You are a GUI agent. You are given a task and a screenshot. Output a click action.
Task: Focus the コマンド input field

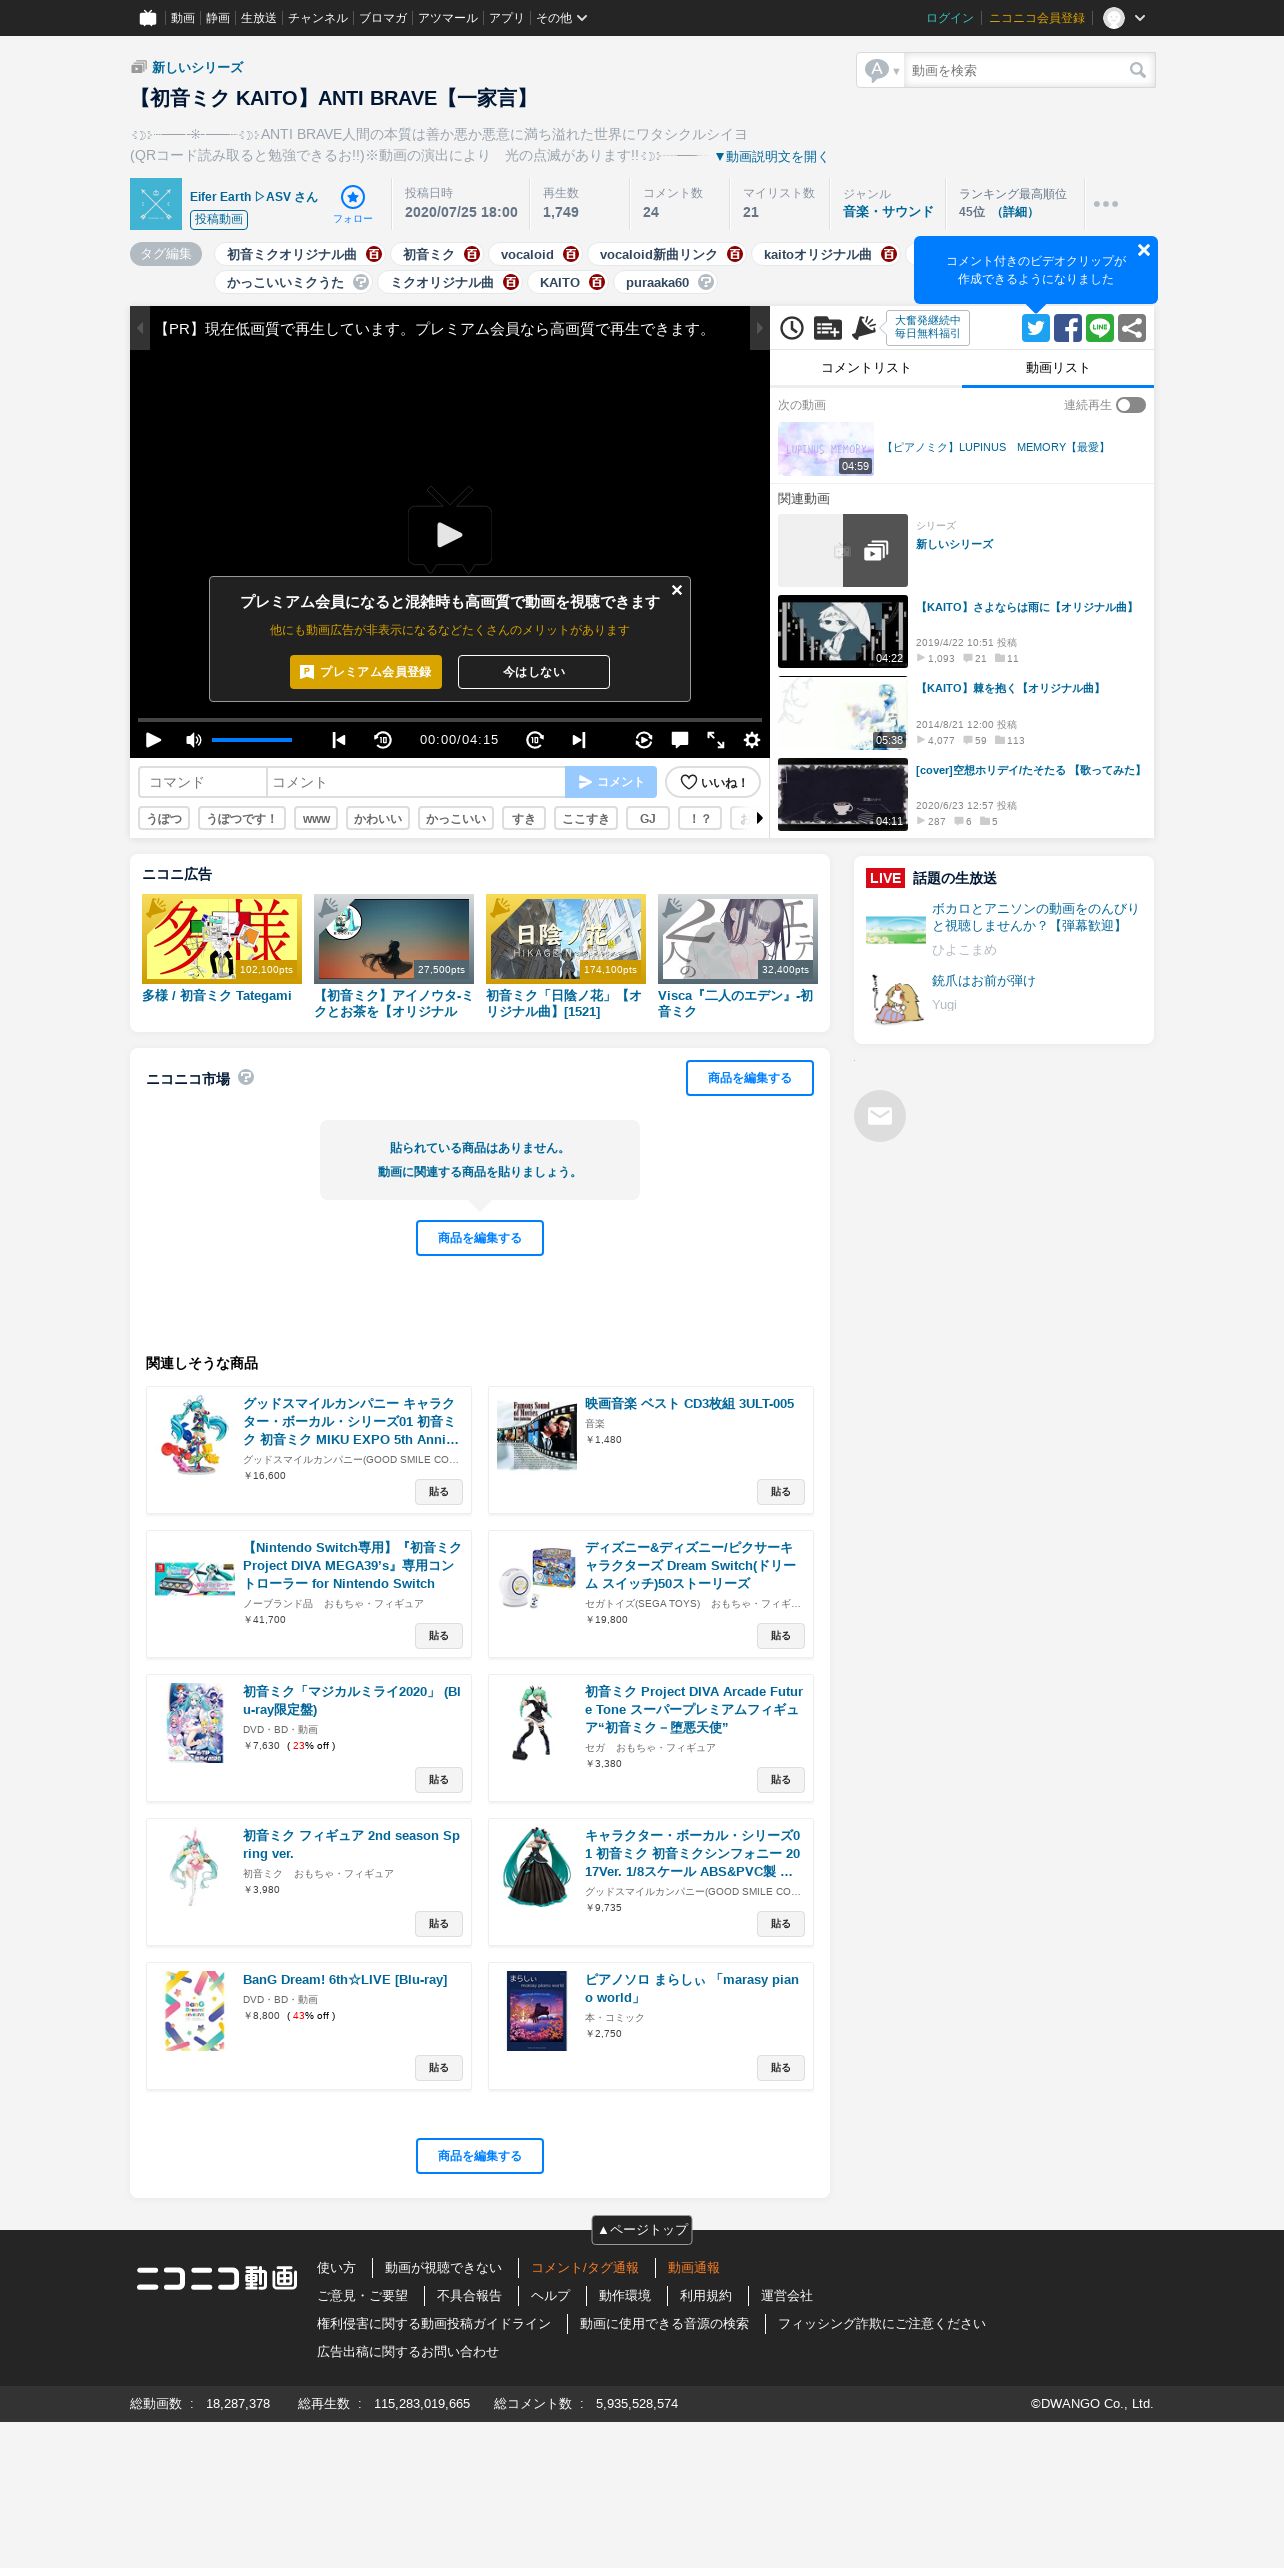point(203,782)
